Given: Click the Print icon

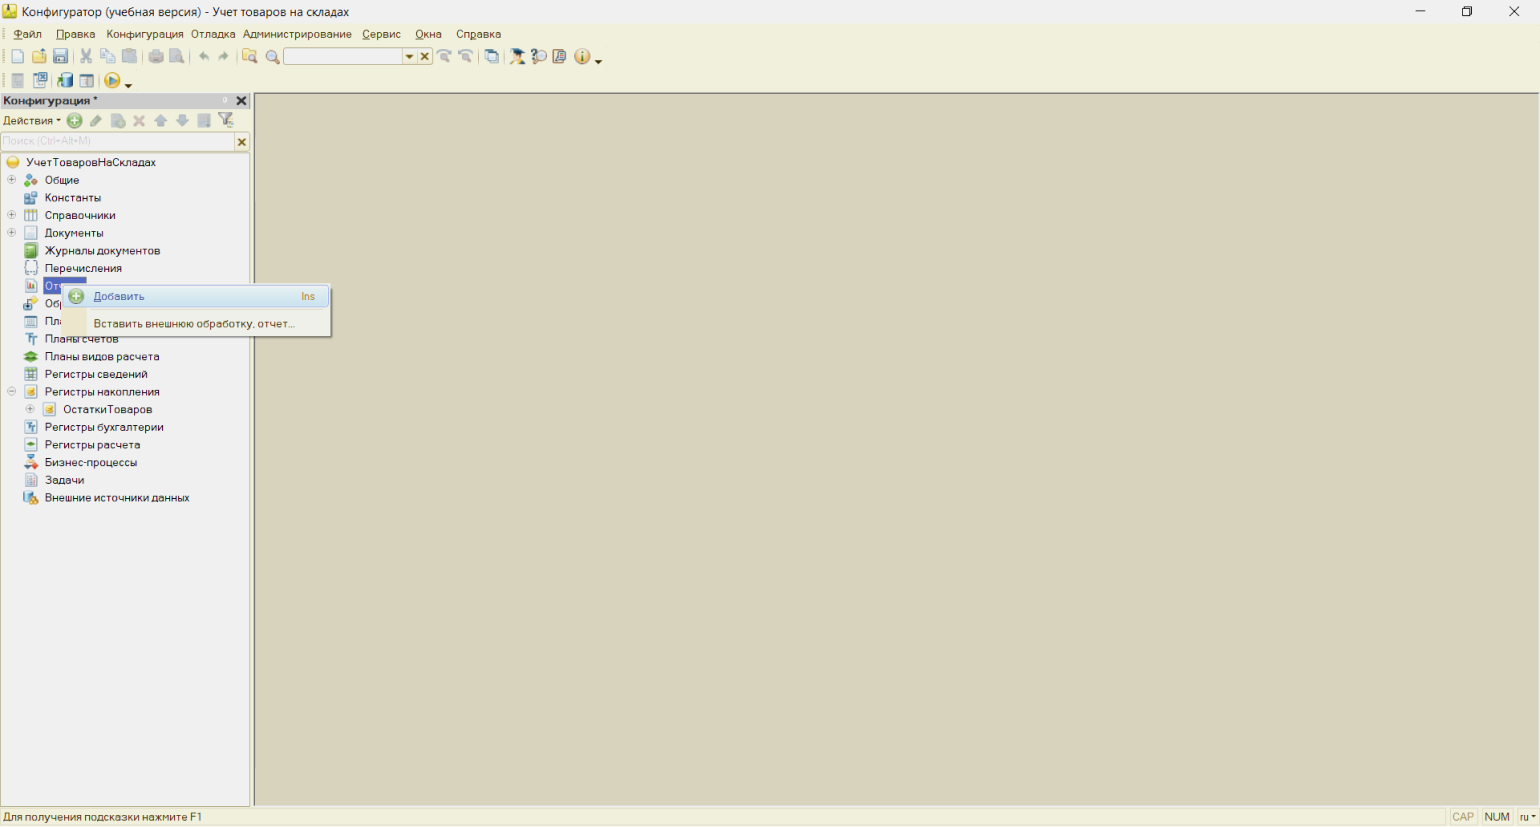Looking at the screenshot, I should [156, 57].
